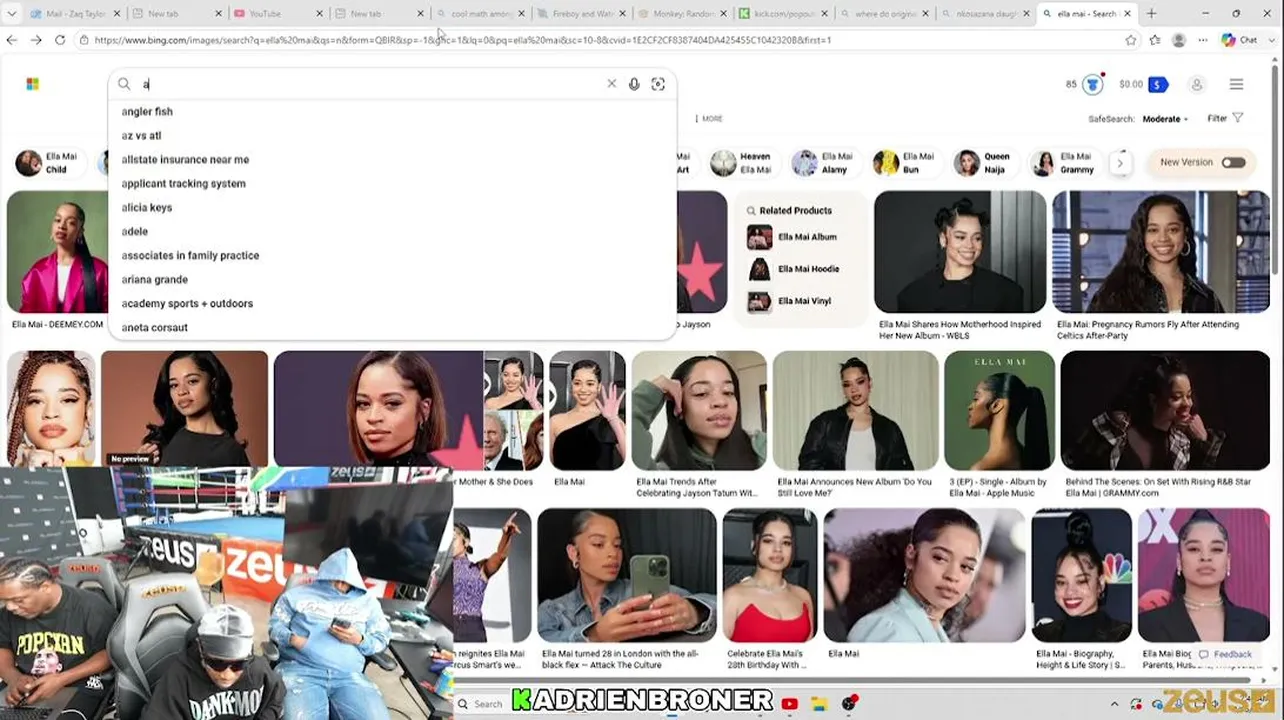The width and height of the screenshot is (1284, 720).
Task: Reload the page with refresh icon
Action: coord(60,40)
